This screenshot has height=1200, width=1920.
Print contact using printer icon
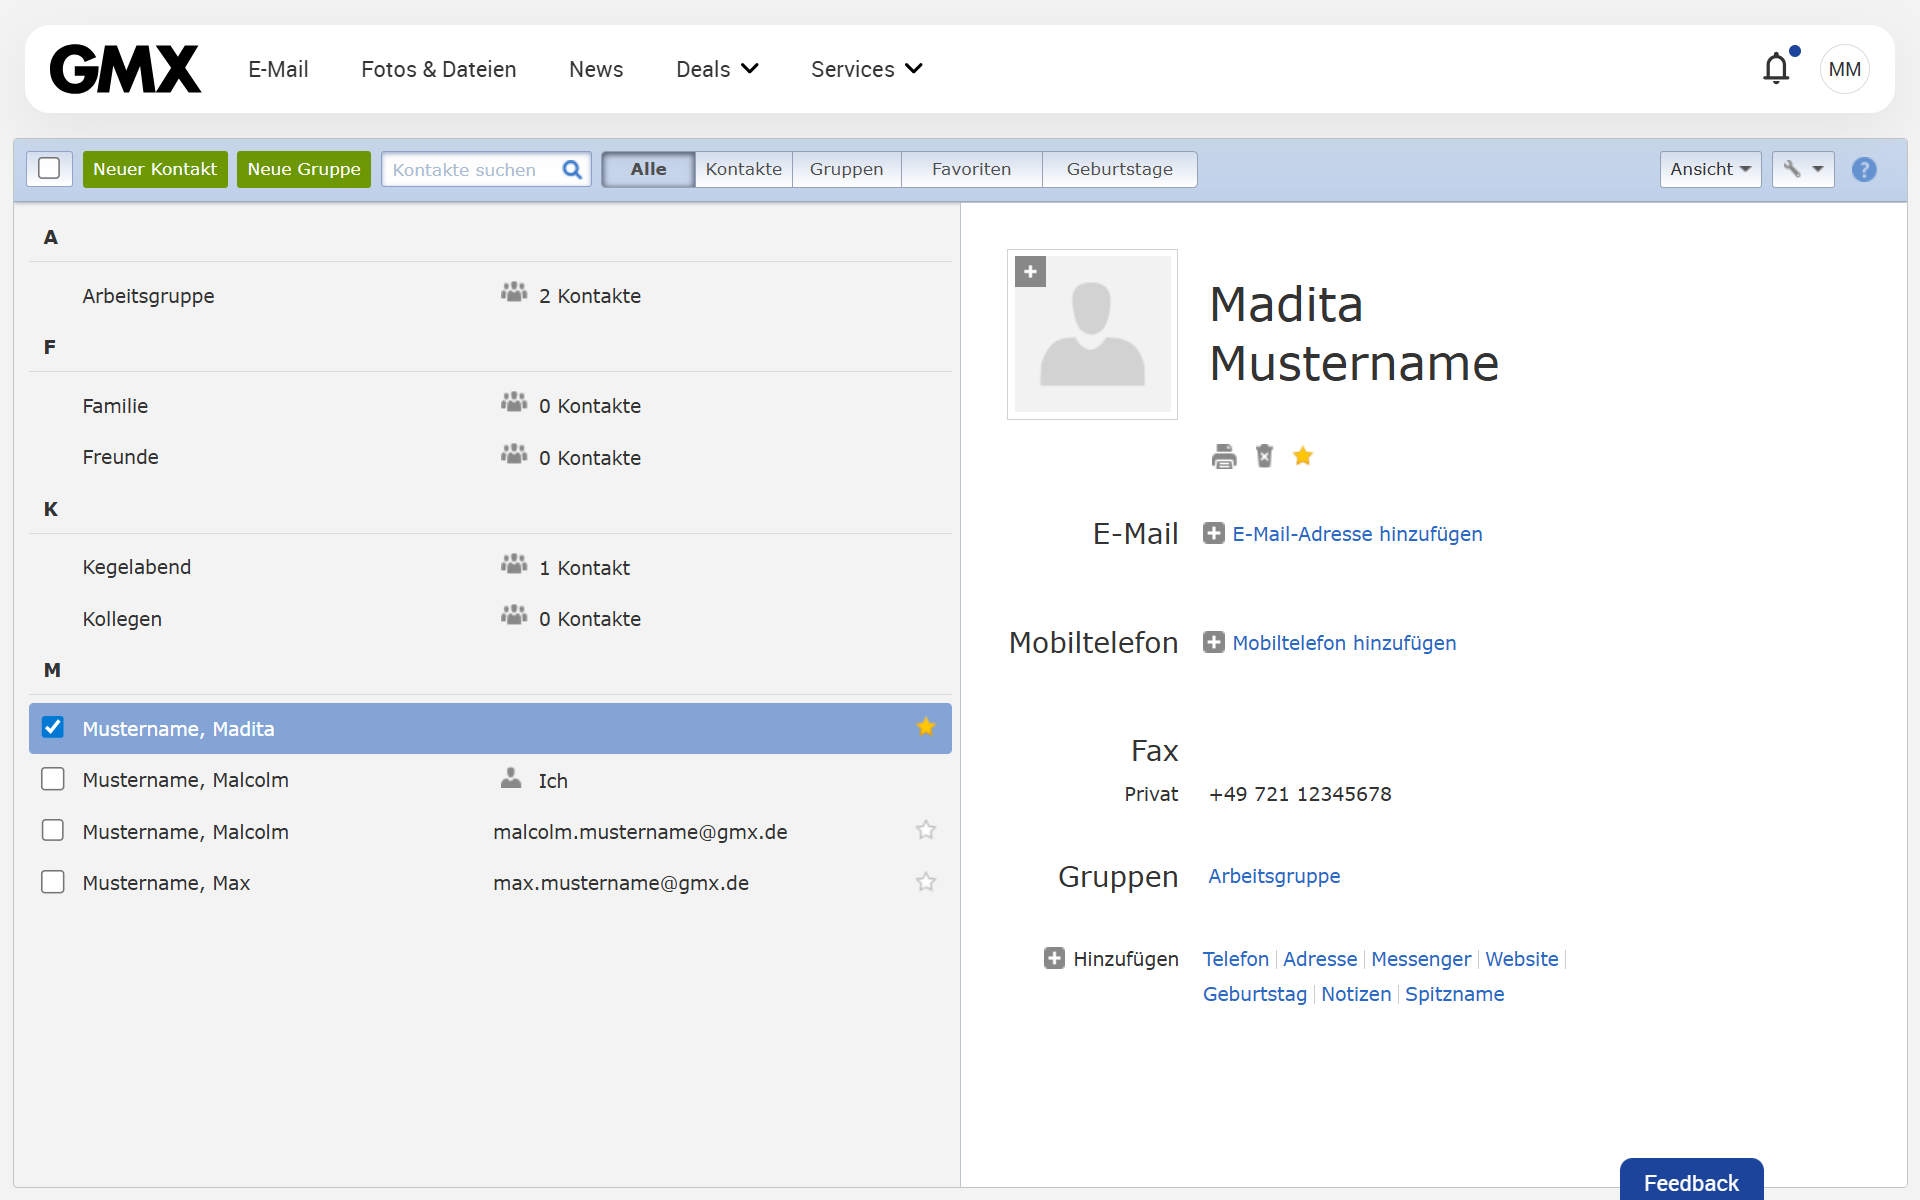(x=1223, y=457)
